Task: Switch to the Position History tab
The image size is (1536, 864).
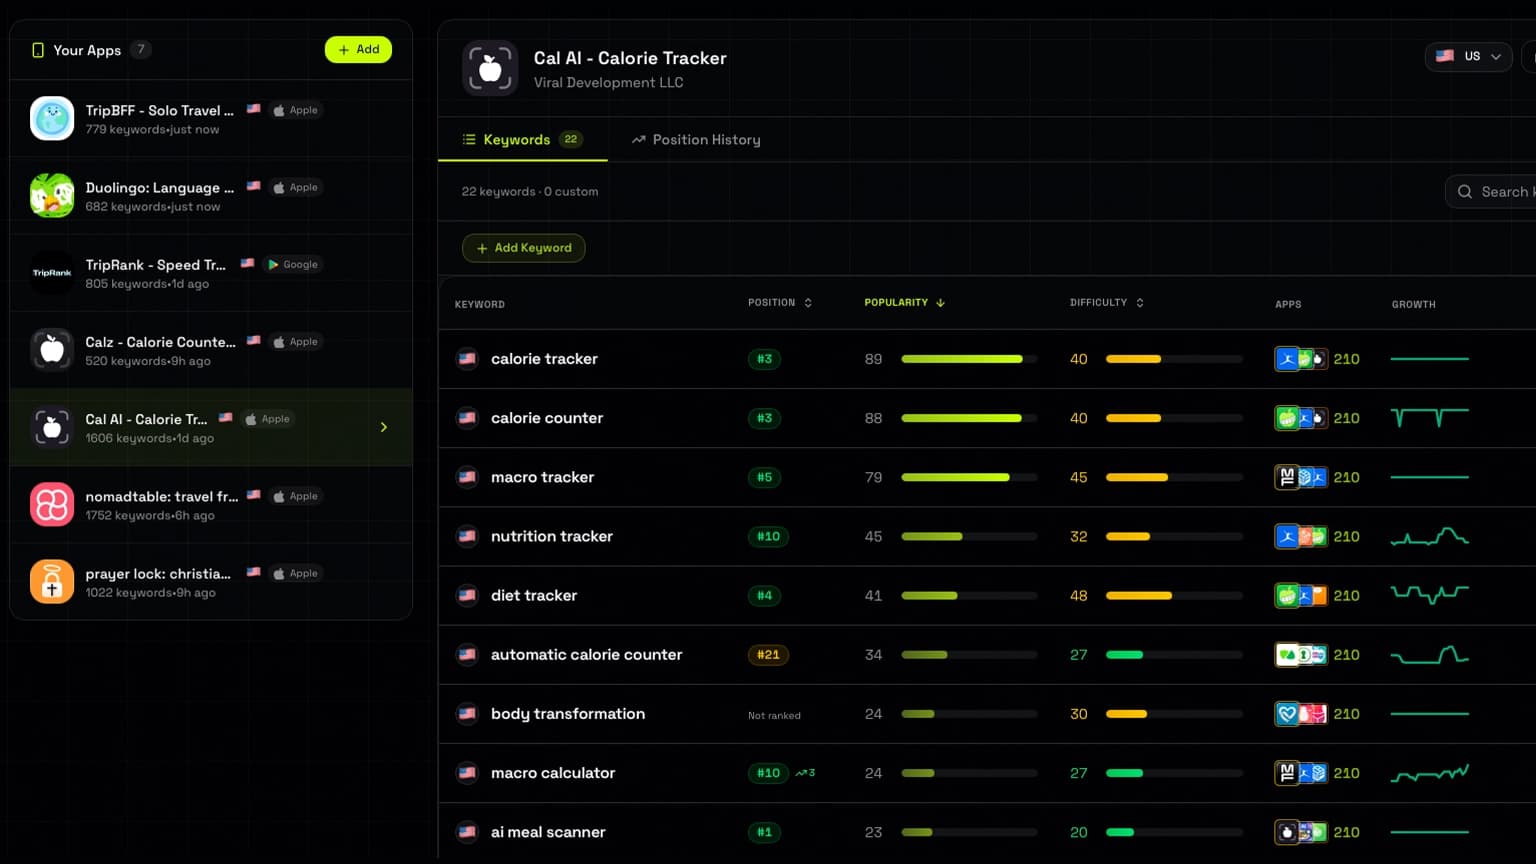Action: [x=696, y=140]
